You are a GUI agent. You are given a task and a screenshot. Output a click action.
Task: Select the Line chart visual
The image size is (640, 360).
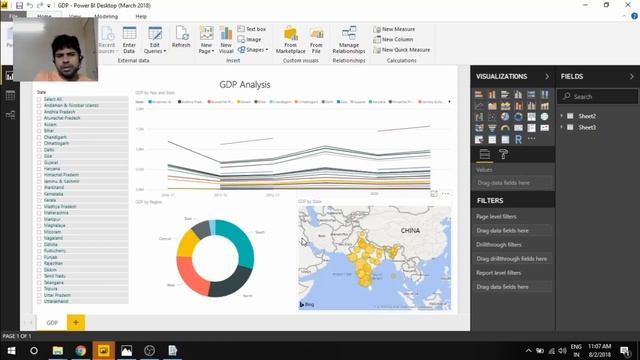[479, 106]
